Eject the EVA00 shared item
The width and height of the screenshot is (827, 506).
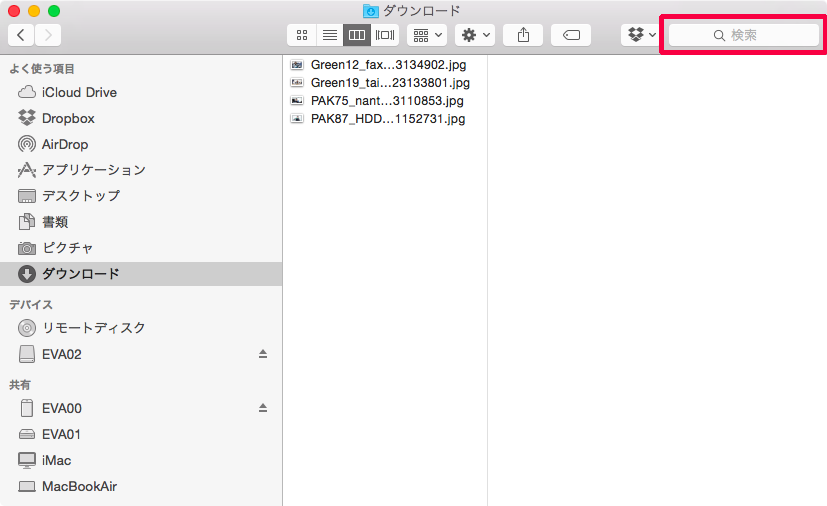[x=263, y=408]
